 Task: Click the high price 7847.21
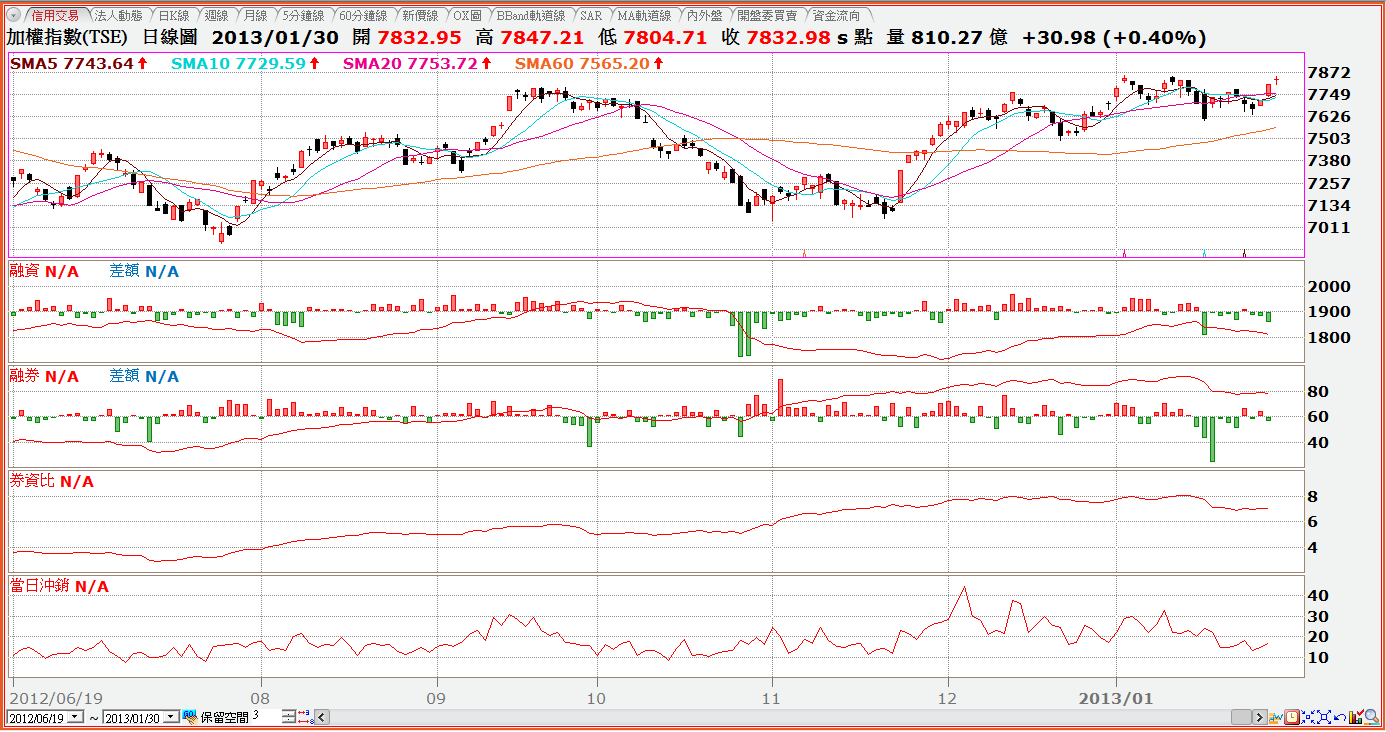pos(542,38)
